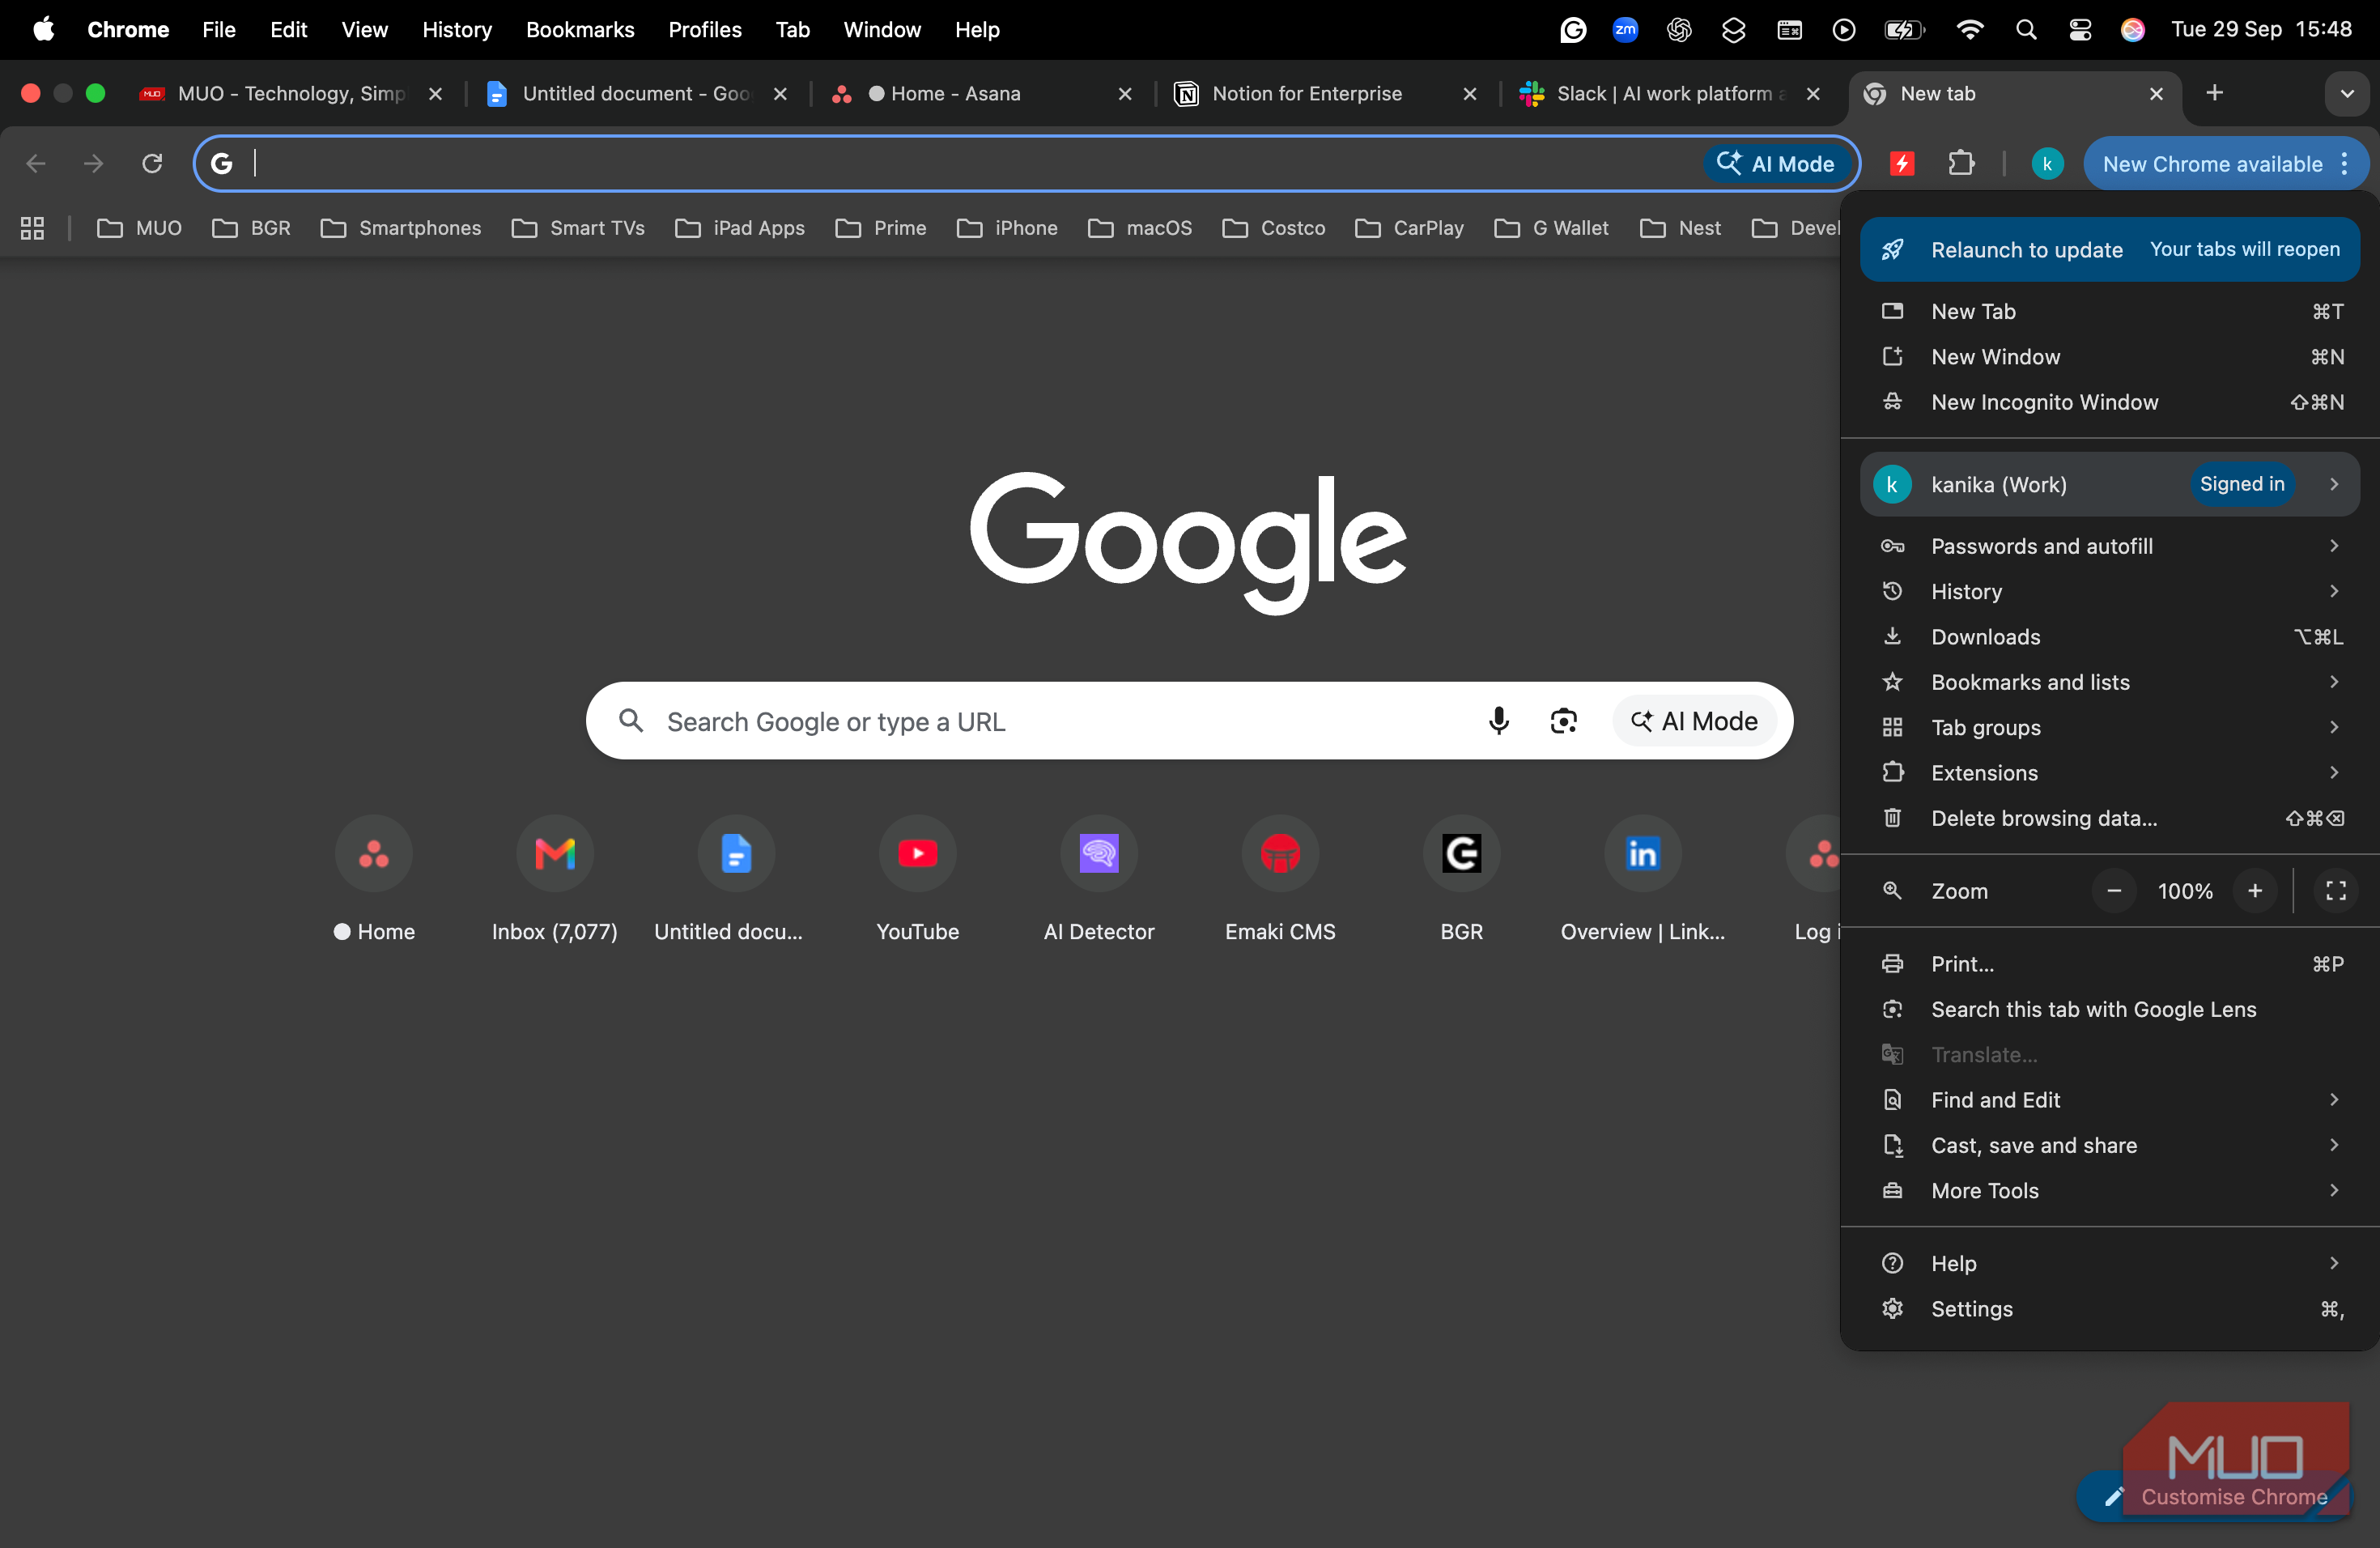Click Customise Chrome button
2380x1548 pixels.
(2215, 1496)
